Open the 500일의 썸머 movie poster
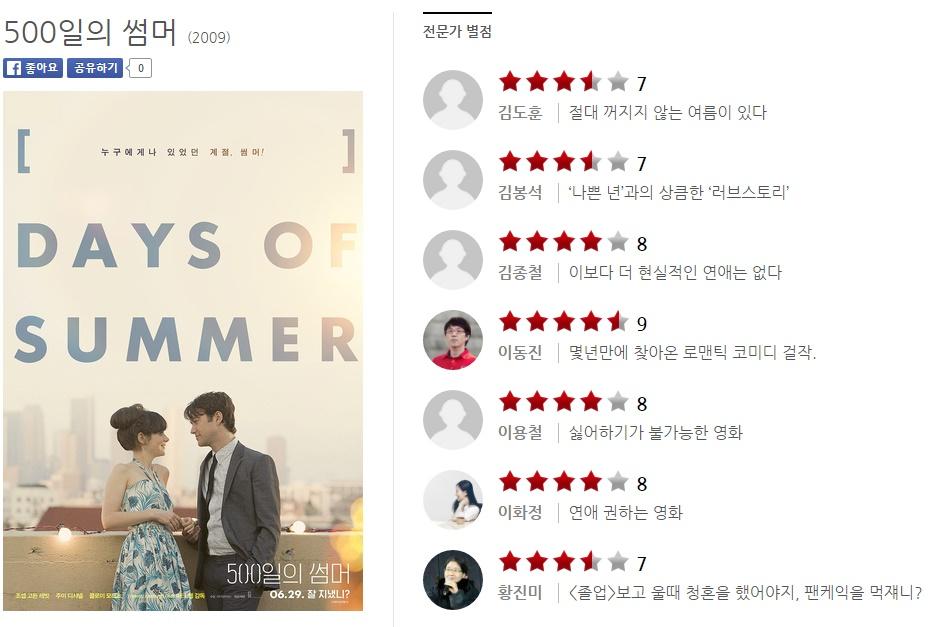 [183, 351]
